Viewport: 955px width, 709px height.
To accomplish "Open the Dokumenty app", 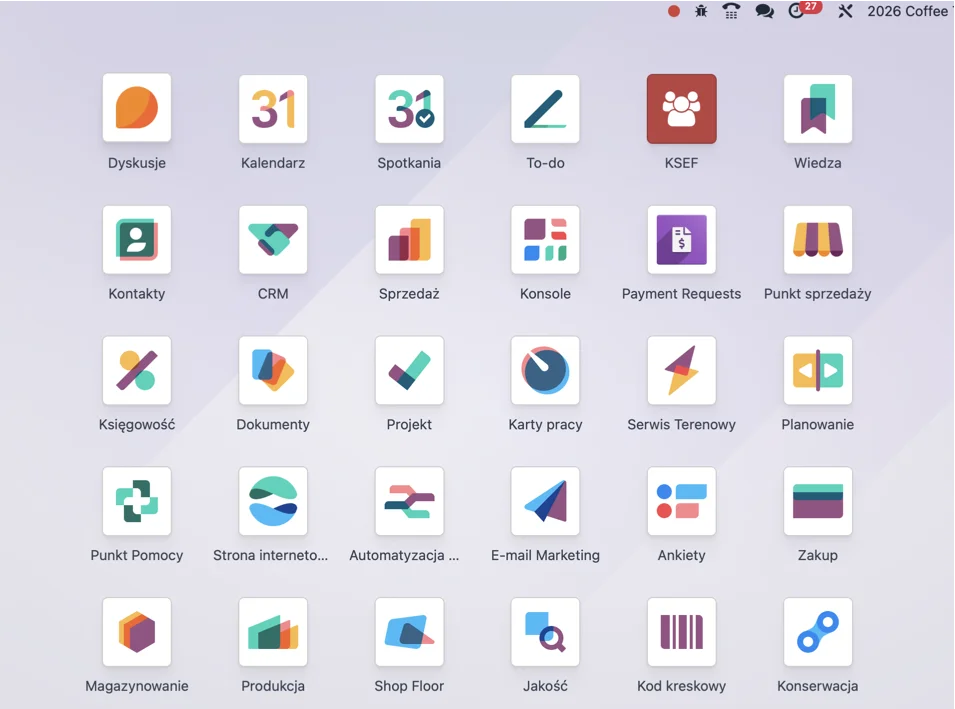I will 273,370.
